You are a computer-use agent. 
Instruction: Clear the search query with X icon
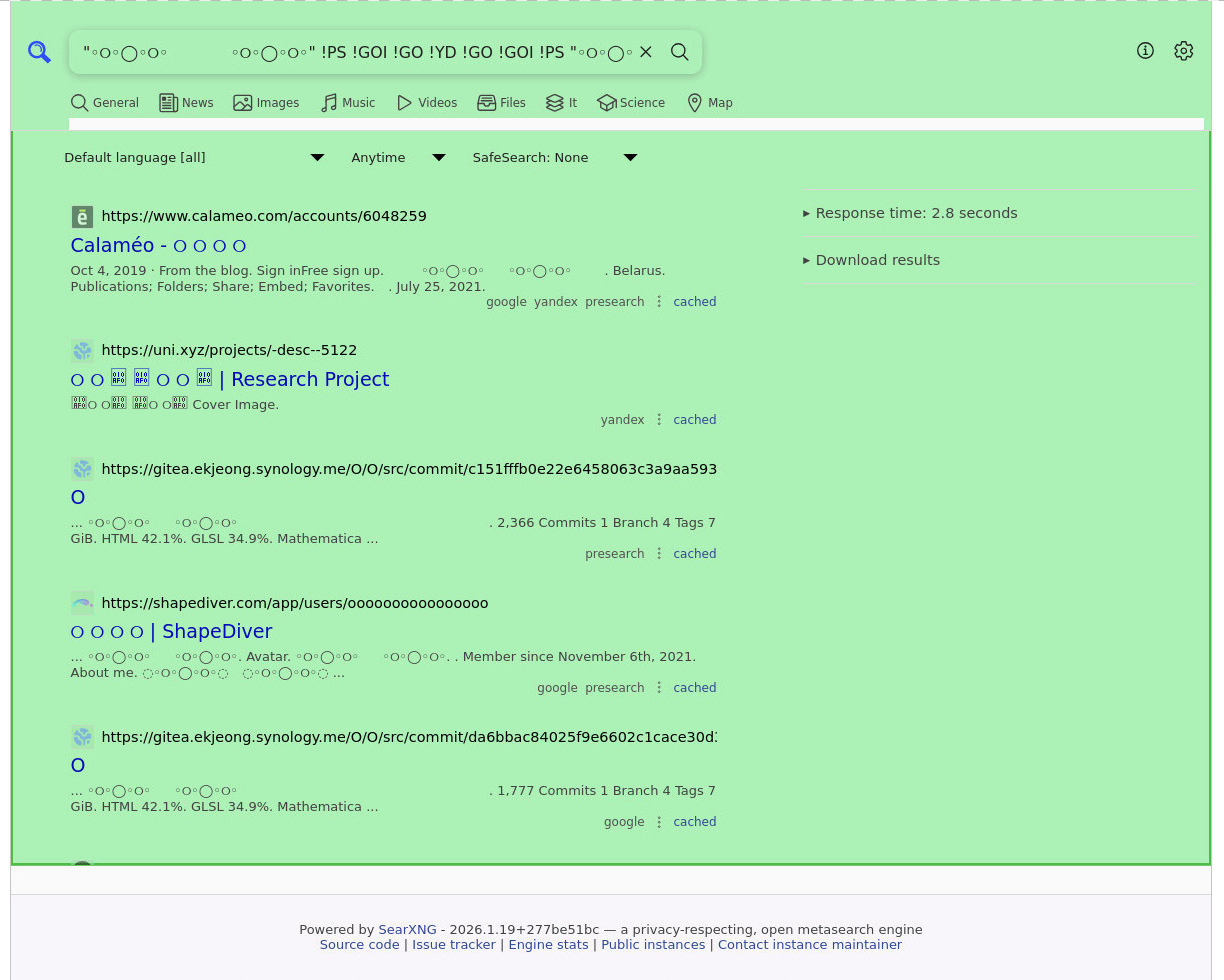tap(646, 52)
